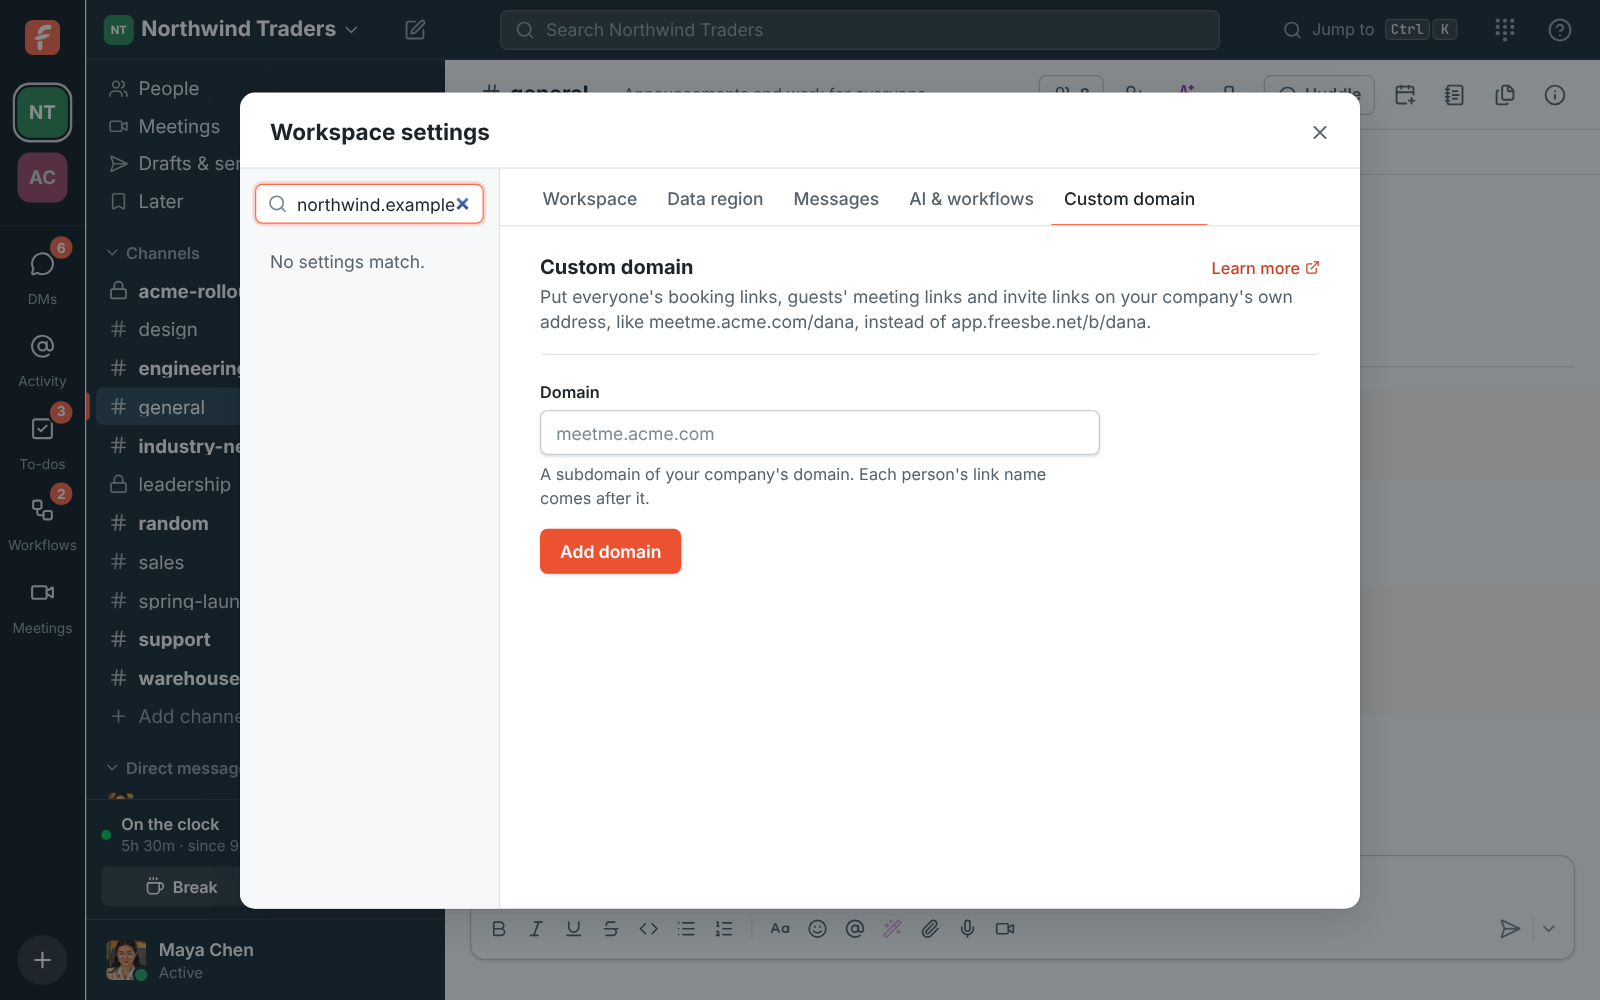Open the Learn more link
1600x1000 pixels.
(1265, 268)
